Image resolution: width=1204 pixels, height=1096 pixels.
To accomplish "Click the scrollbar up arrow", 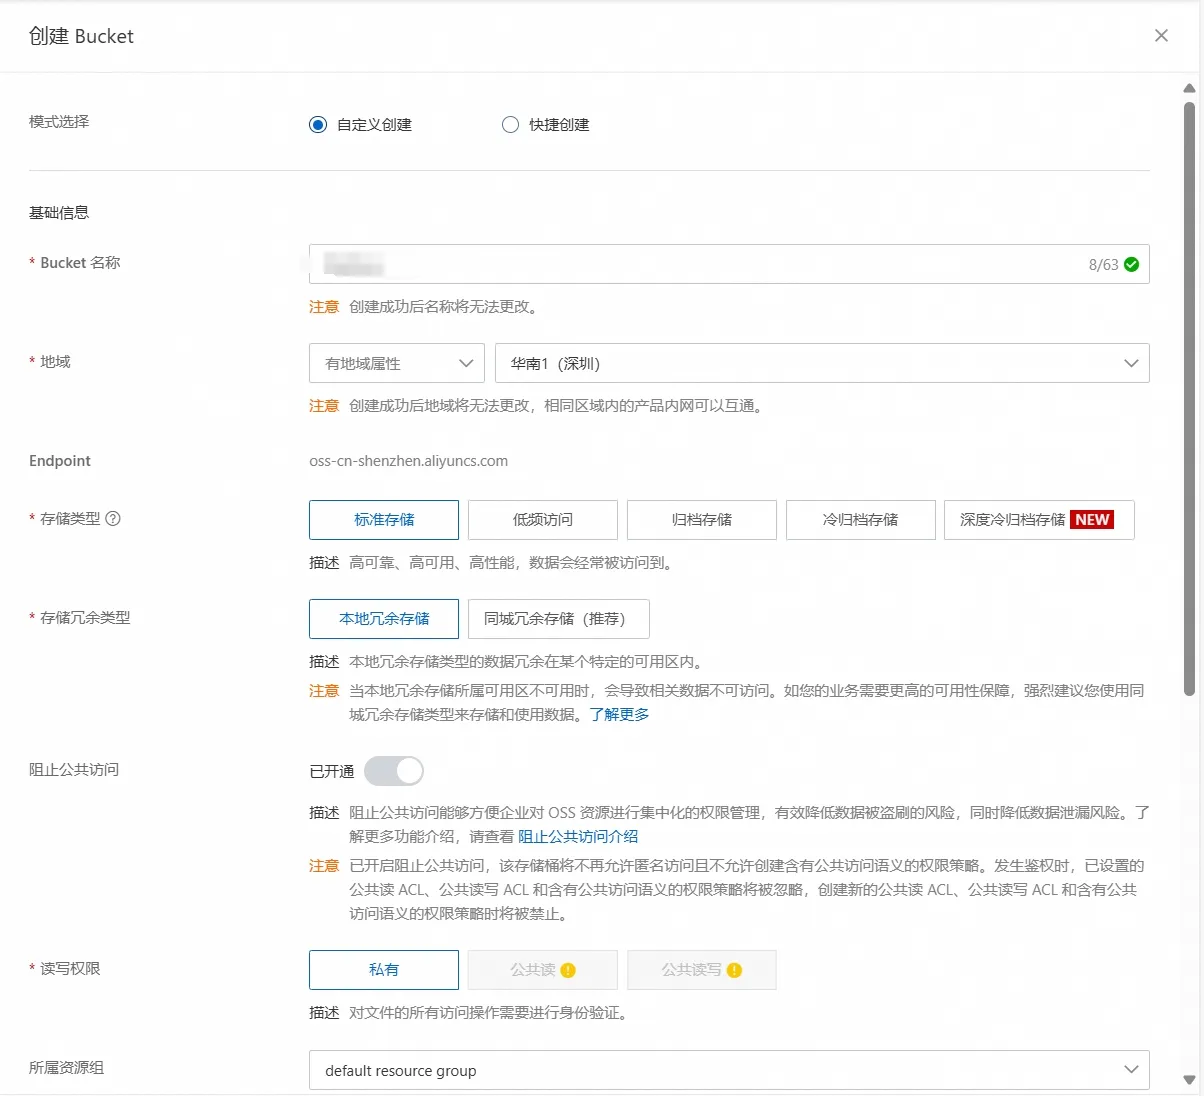I will [x=1189, y=88].
